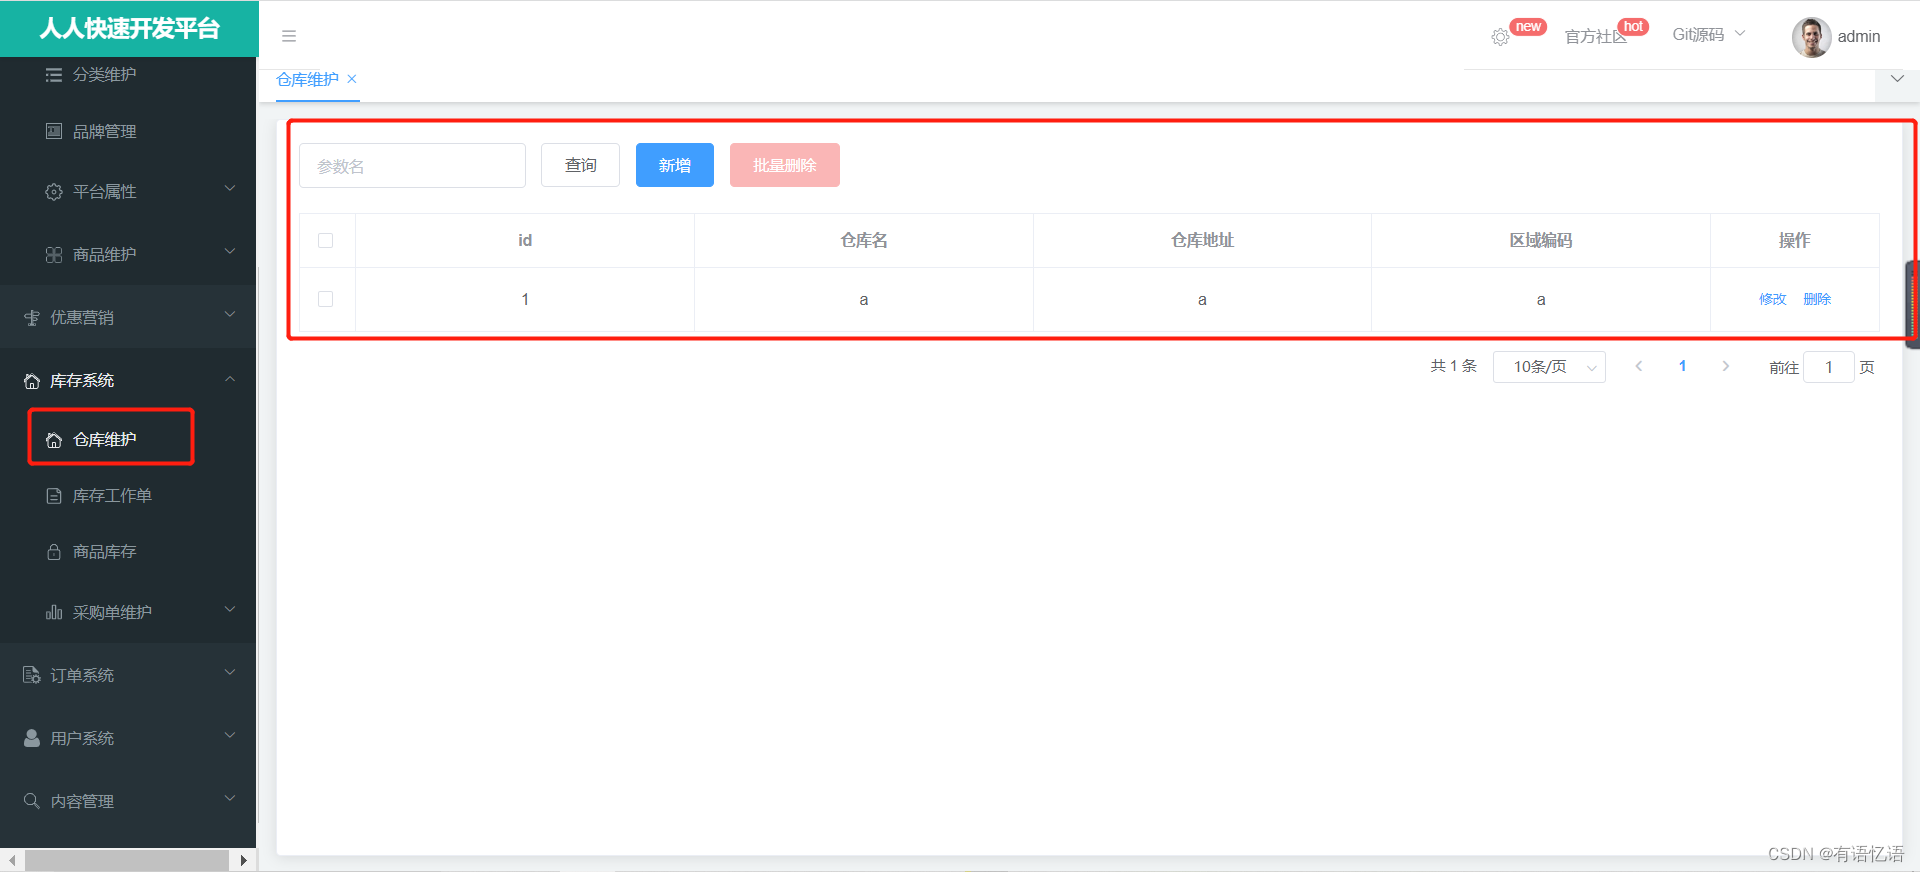Click the list icon beside 分类维护
The height and width of the screenshot is (872, 1920).
pyautogui.click(x=54, y=75)
